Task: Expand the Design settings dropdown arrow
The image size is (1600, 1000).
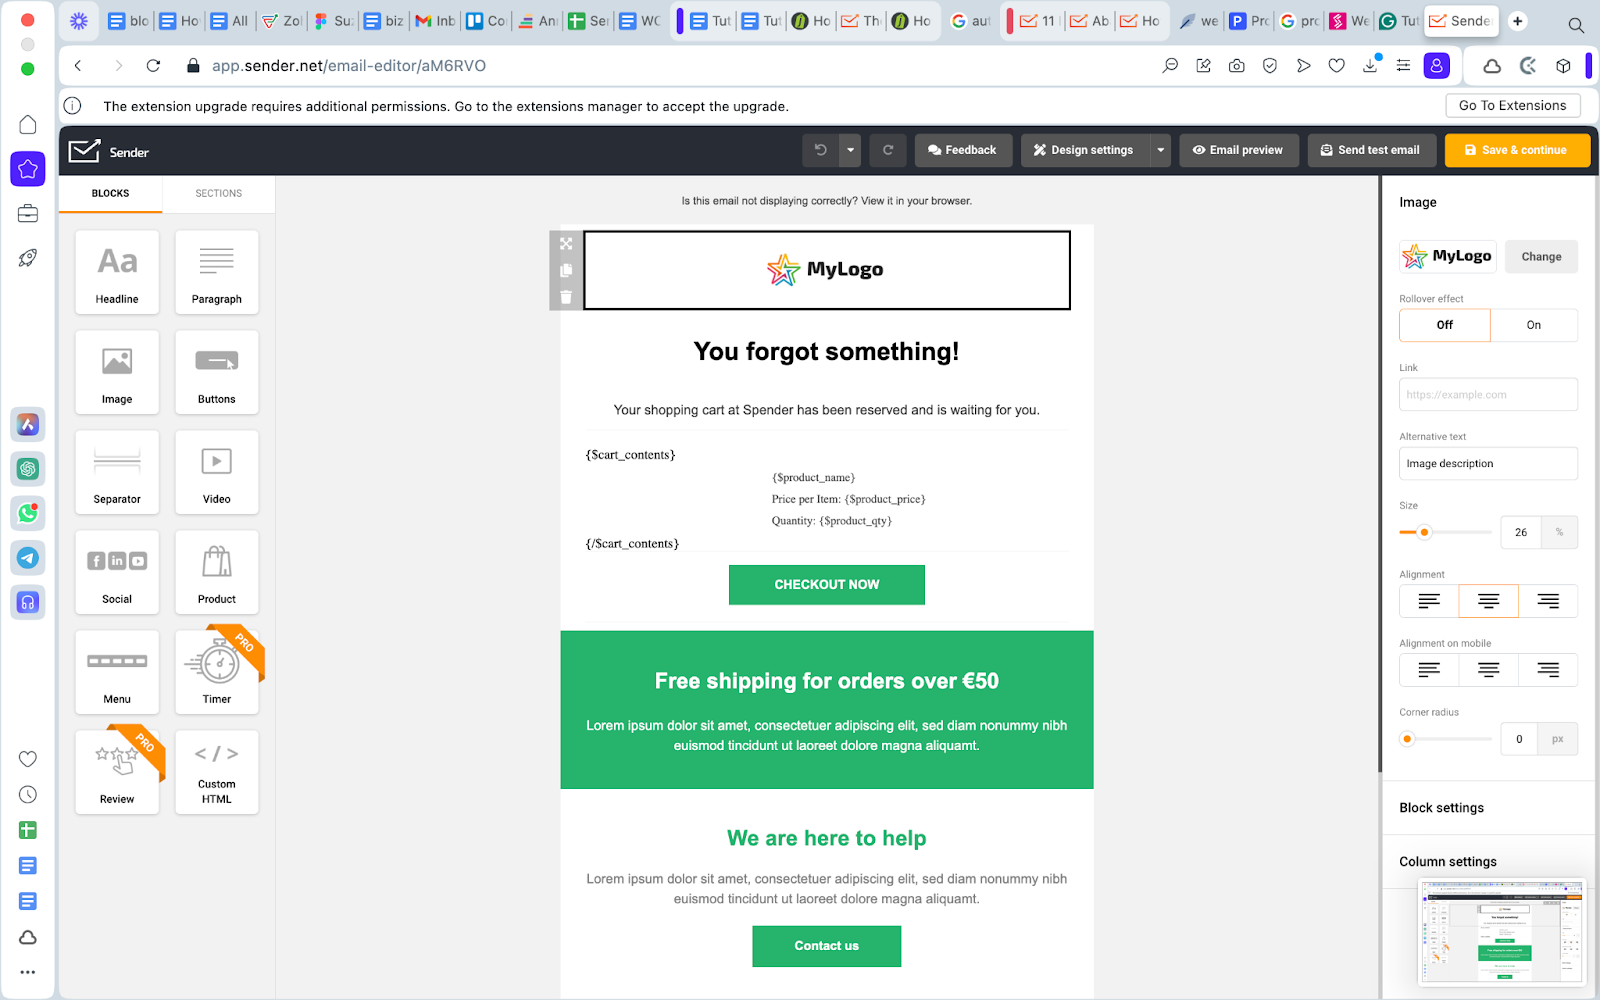Action: 1160,150
